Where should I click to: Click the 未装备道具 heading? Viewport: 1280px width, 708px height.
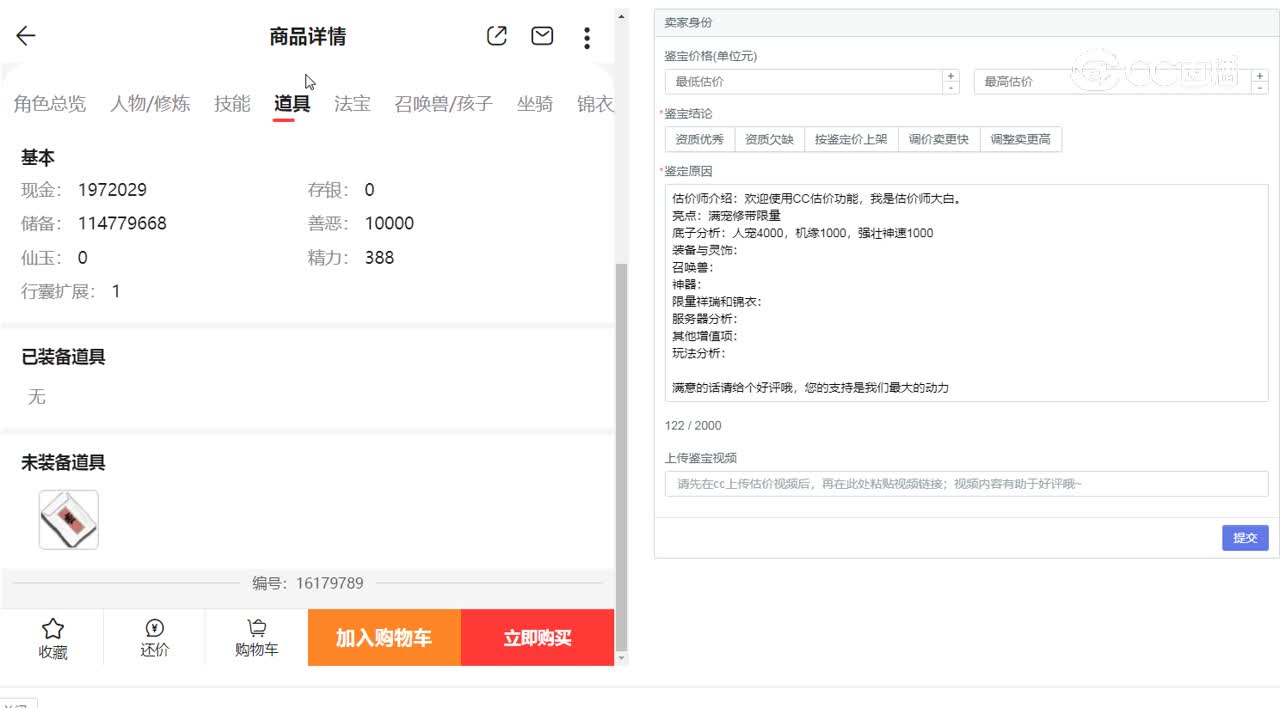[x=63, y=463]
